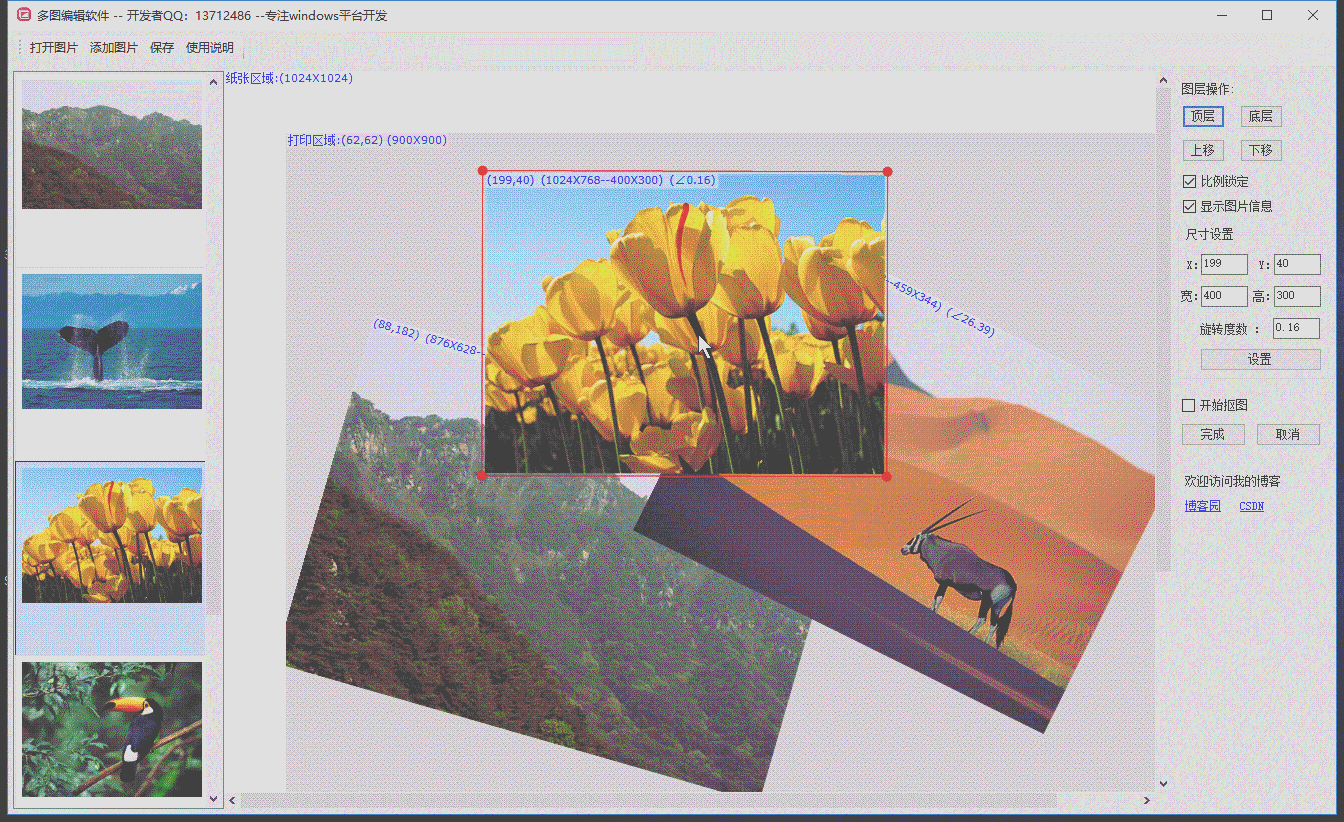Toggle the 比例锁定 checkbox
The image size is (1344, 822).
1189,182
